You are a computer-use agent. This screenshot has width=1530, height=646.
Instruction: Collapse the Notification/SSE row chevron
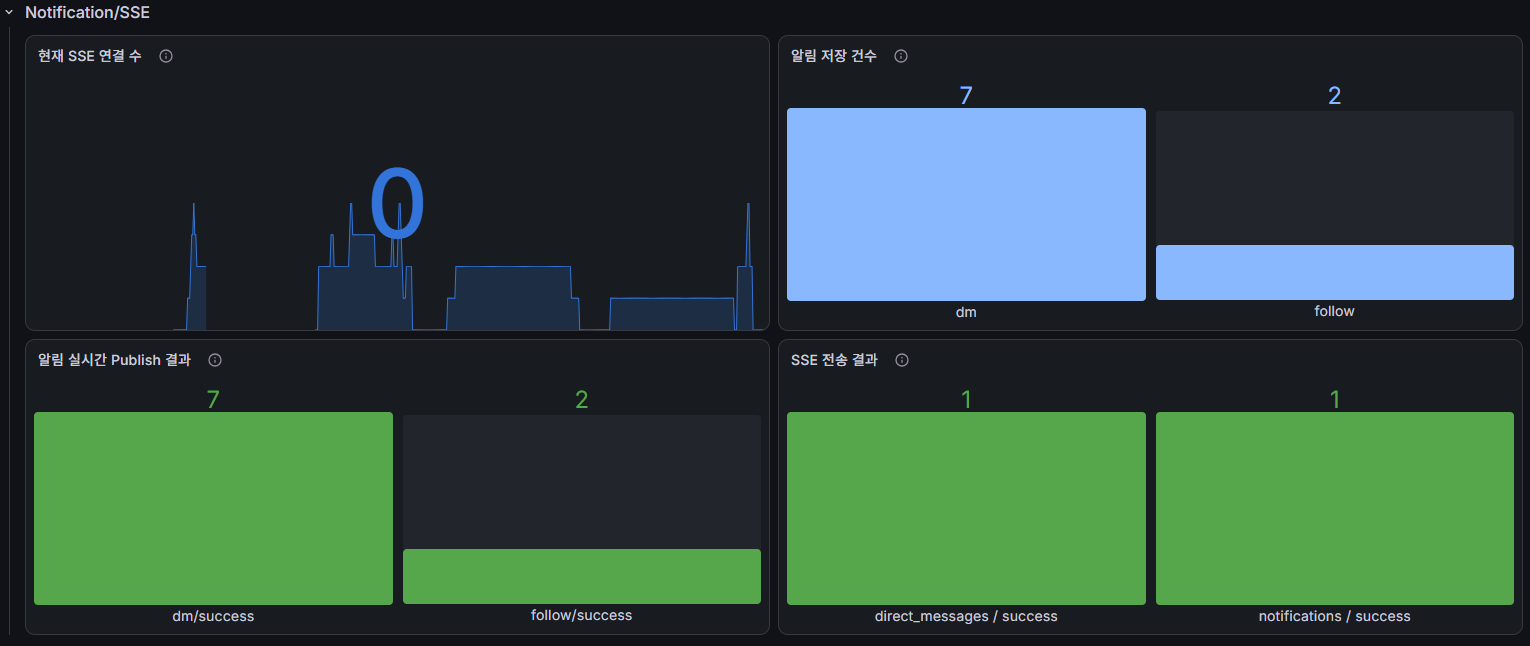coord(9,13)
